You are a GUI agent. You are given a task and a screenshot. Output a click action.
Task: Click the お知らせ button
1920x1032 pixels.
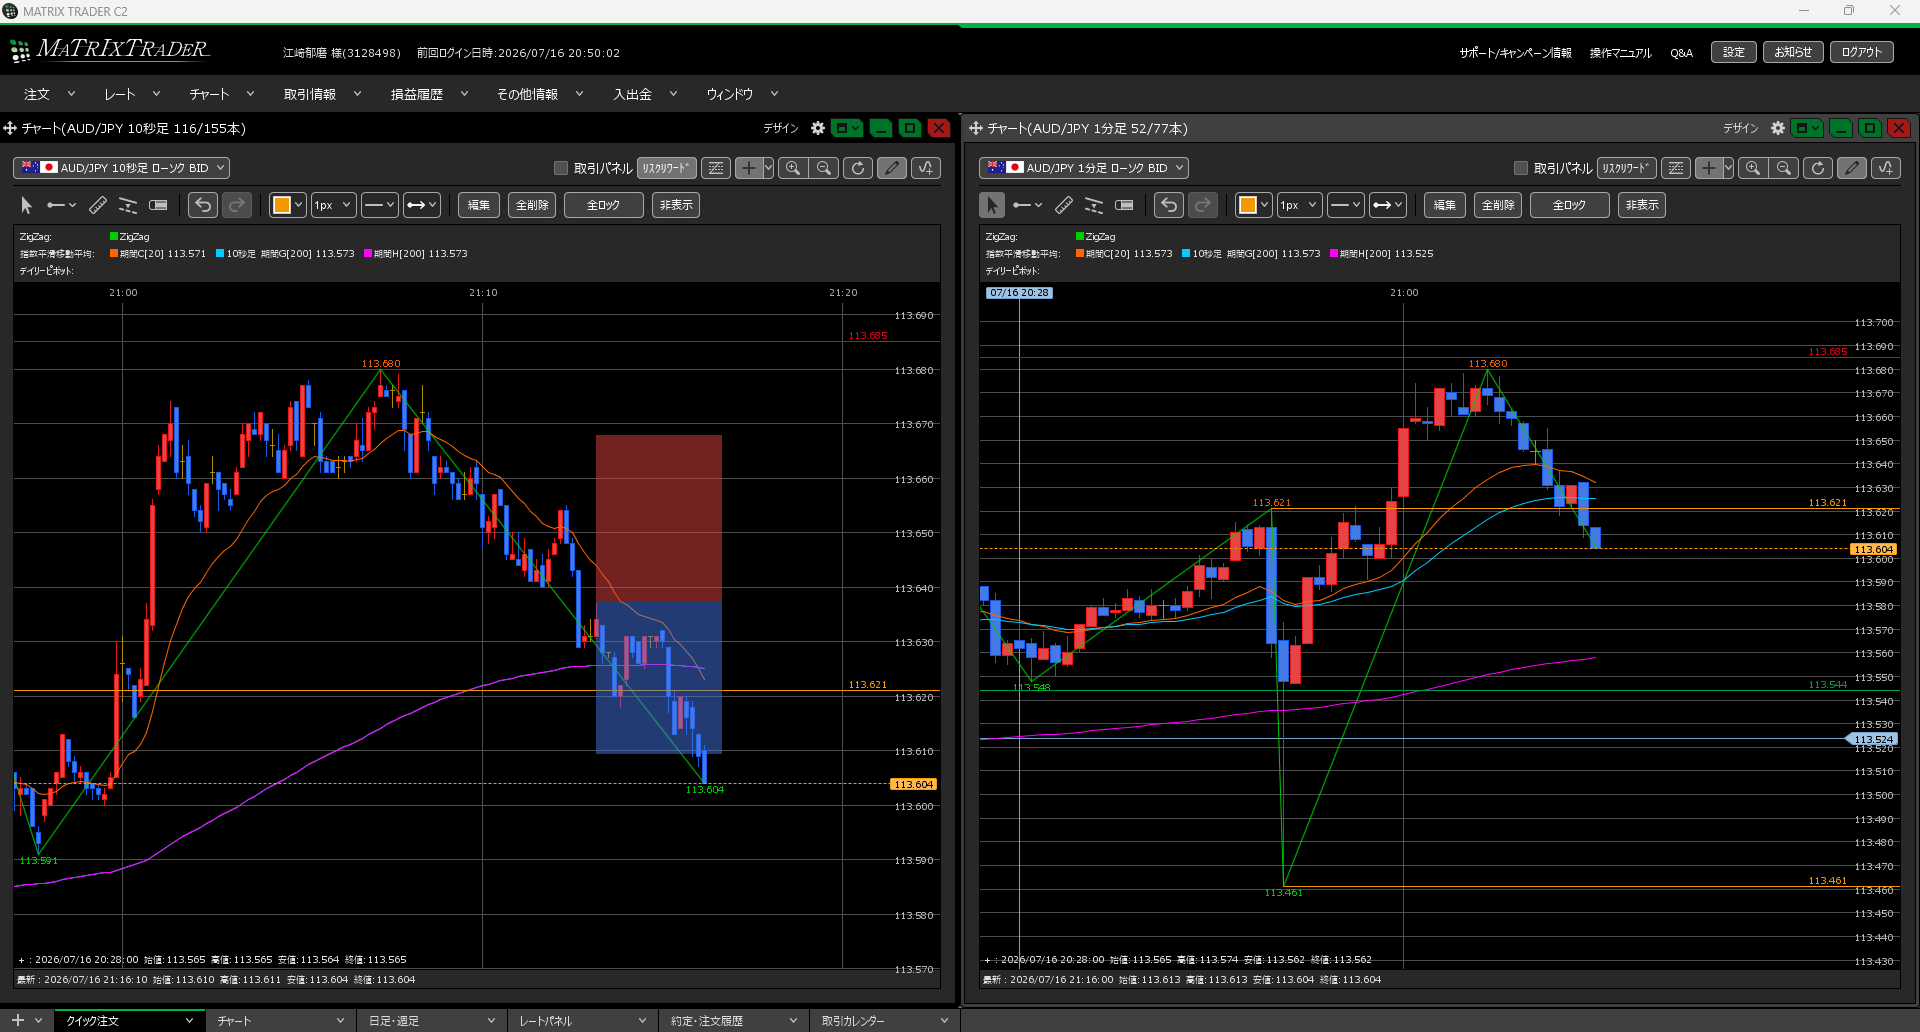(x=1793, y=52)
